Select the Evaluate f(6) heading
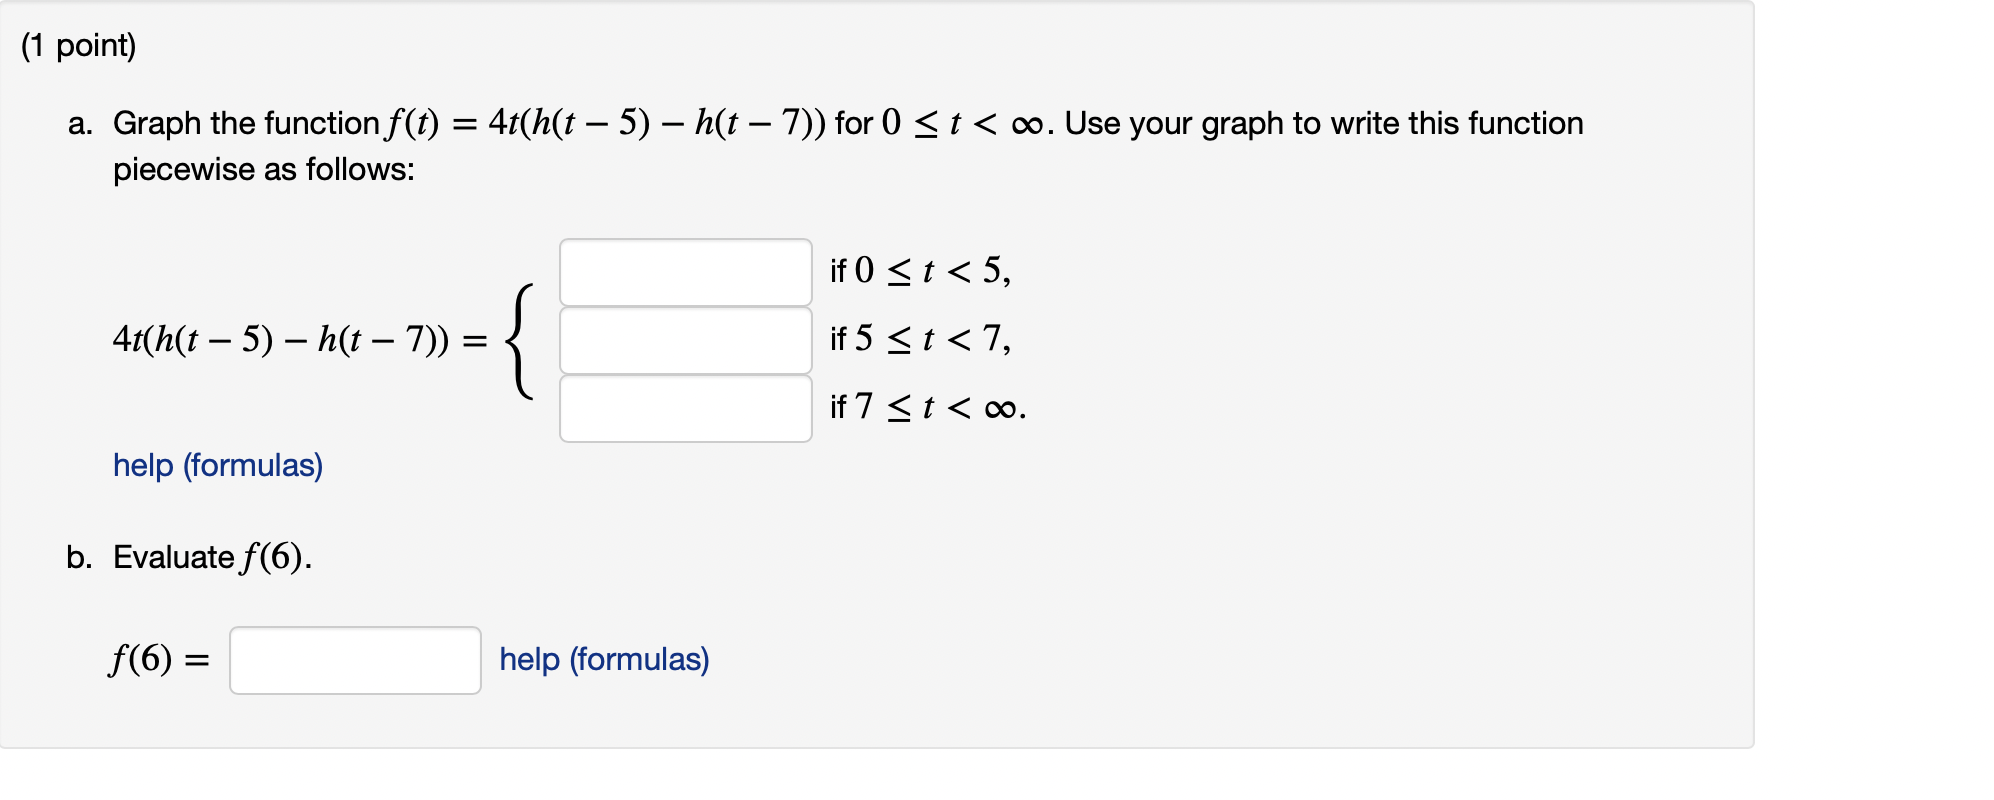 (x=210, y=557)
